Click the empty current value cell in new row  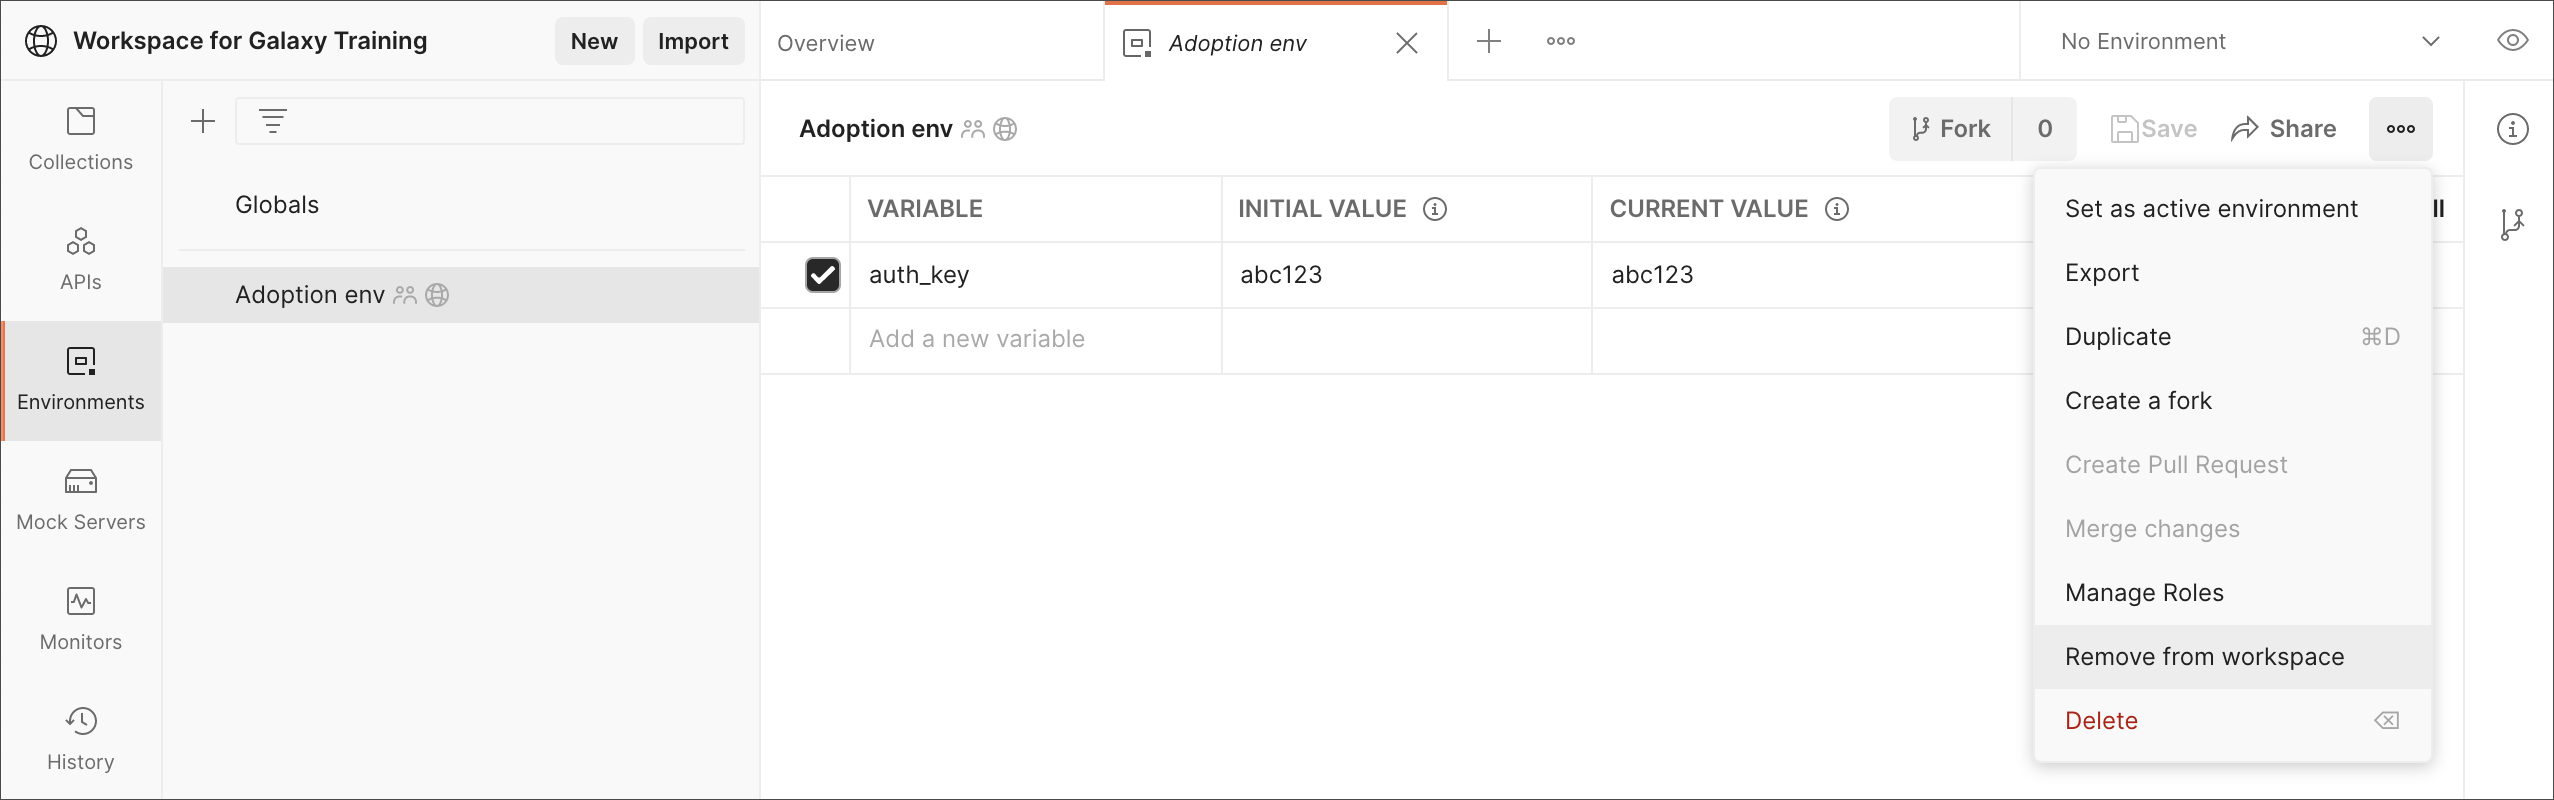tap(1812, 340)
